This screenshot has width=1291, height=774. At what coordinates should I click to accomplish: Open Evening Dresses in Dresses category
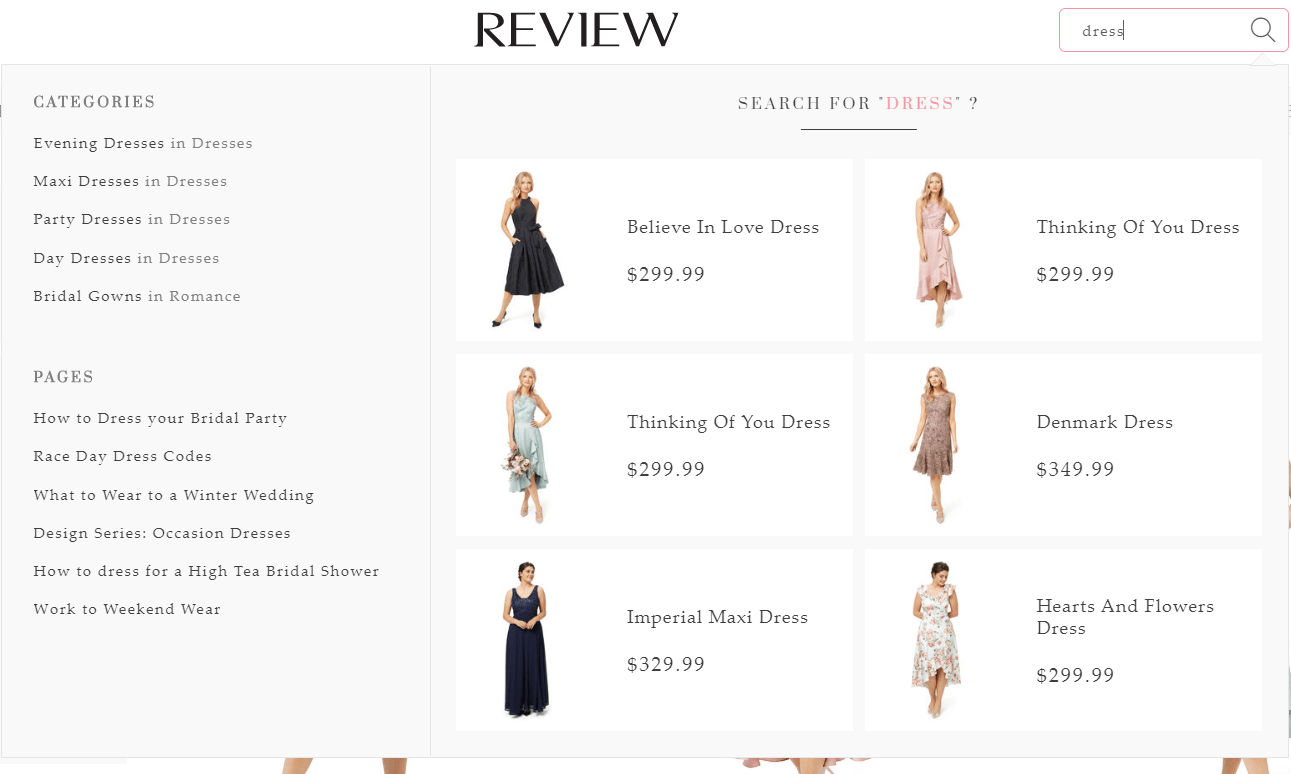tap(143, 143)
